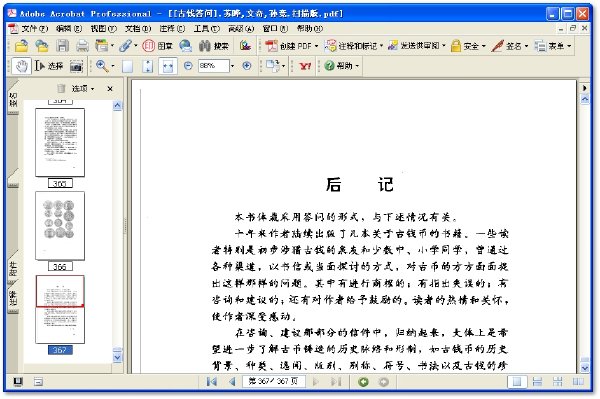600x399 pixels.
Task: Click the Zoom out minus button
Action: coord(188,66)
